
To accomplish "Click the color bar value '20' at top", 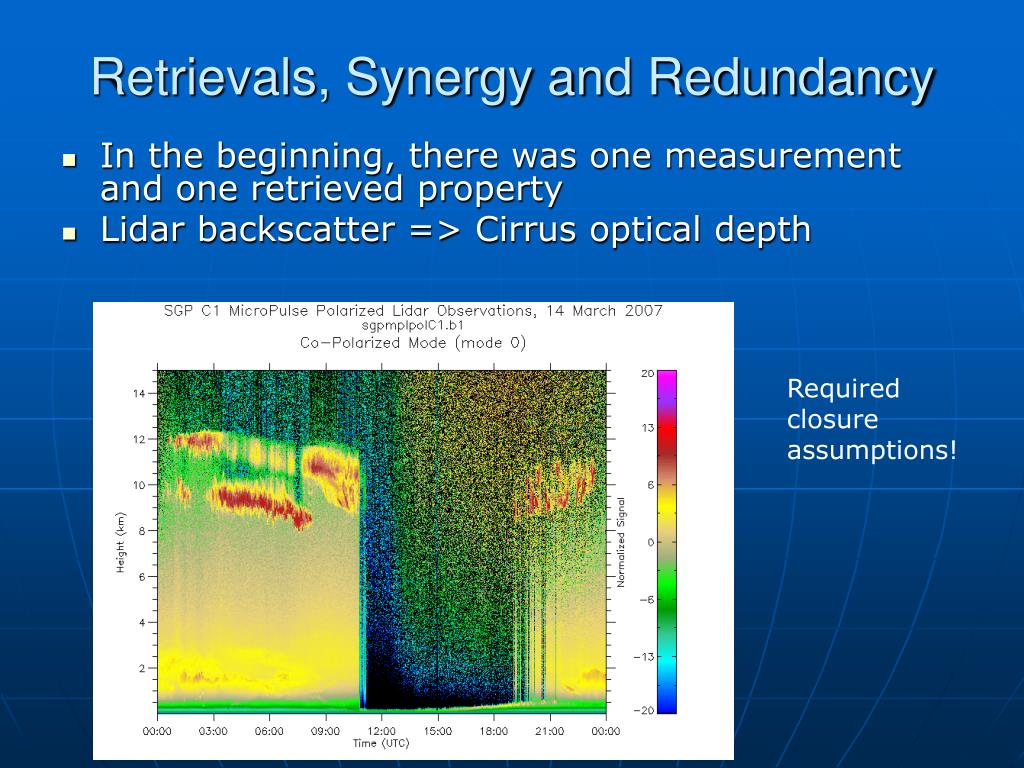I will click(x=647, y=374).
